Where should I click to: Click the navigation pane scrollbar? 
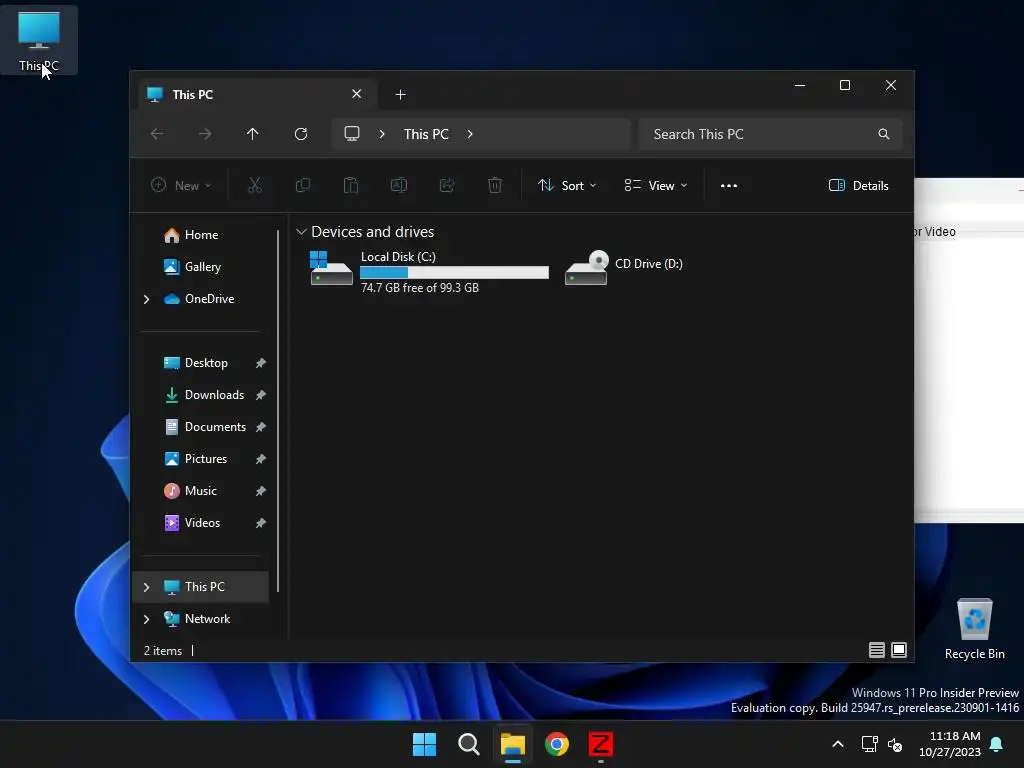[x=278, y=410]
